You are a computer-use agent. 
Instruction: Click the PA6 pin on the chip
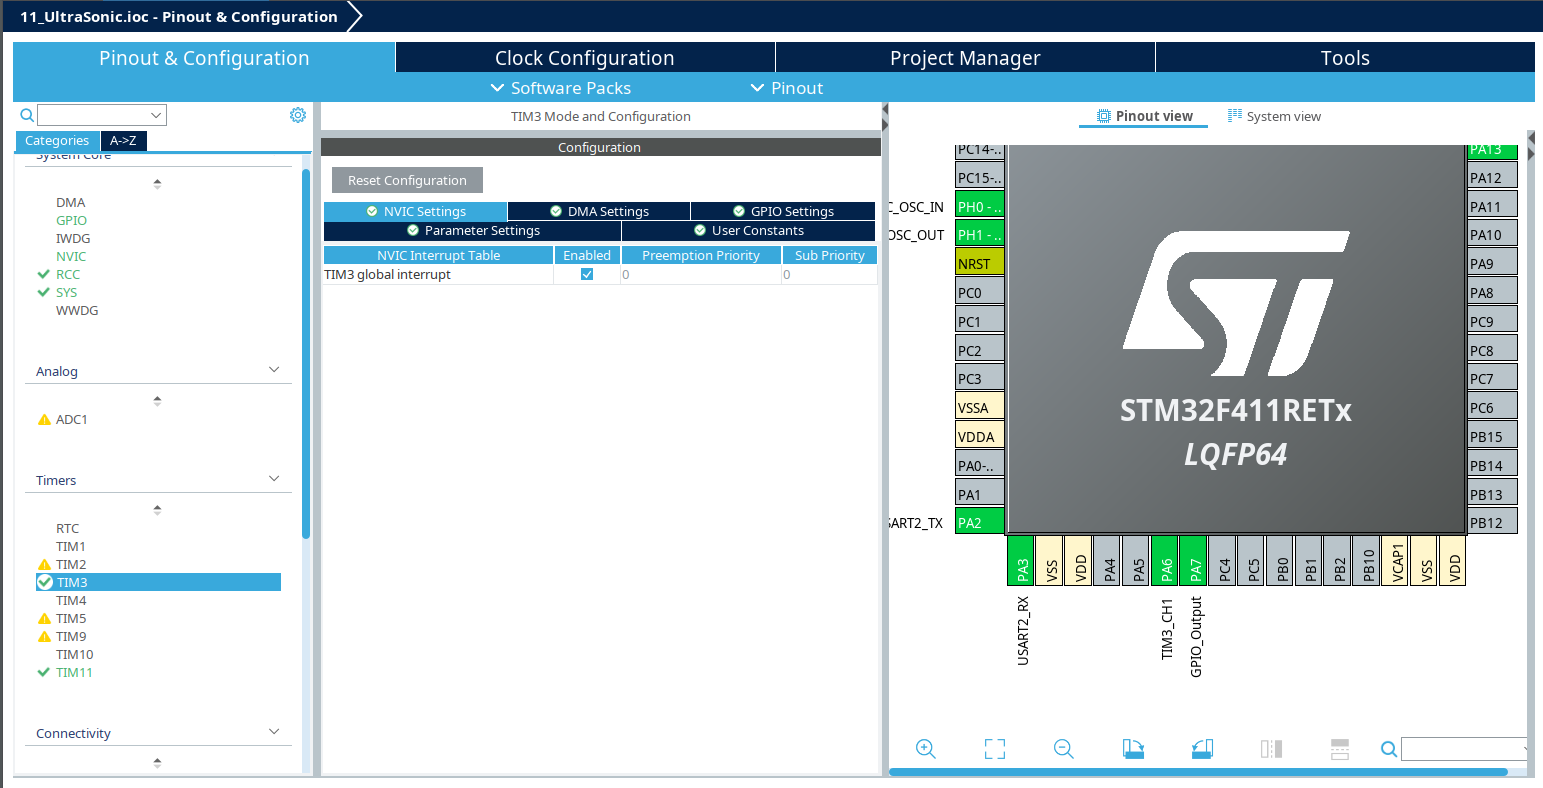pos(1165,560)
